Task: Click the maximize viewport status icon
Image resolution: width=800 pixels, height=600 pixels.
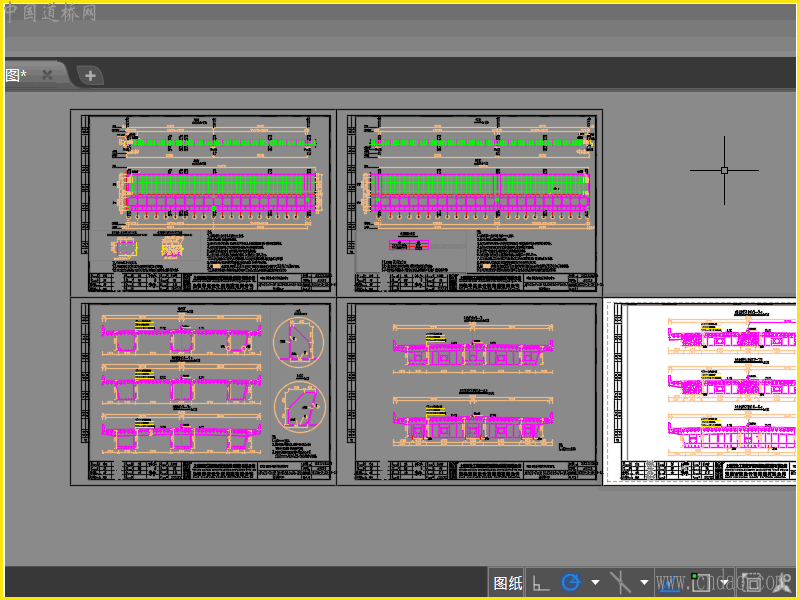Action: click(752, 583)
